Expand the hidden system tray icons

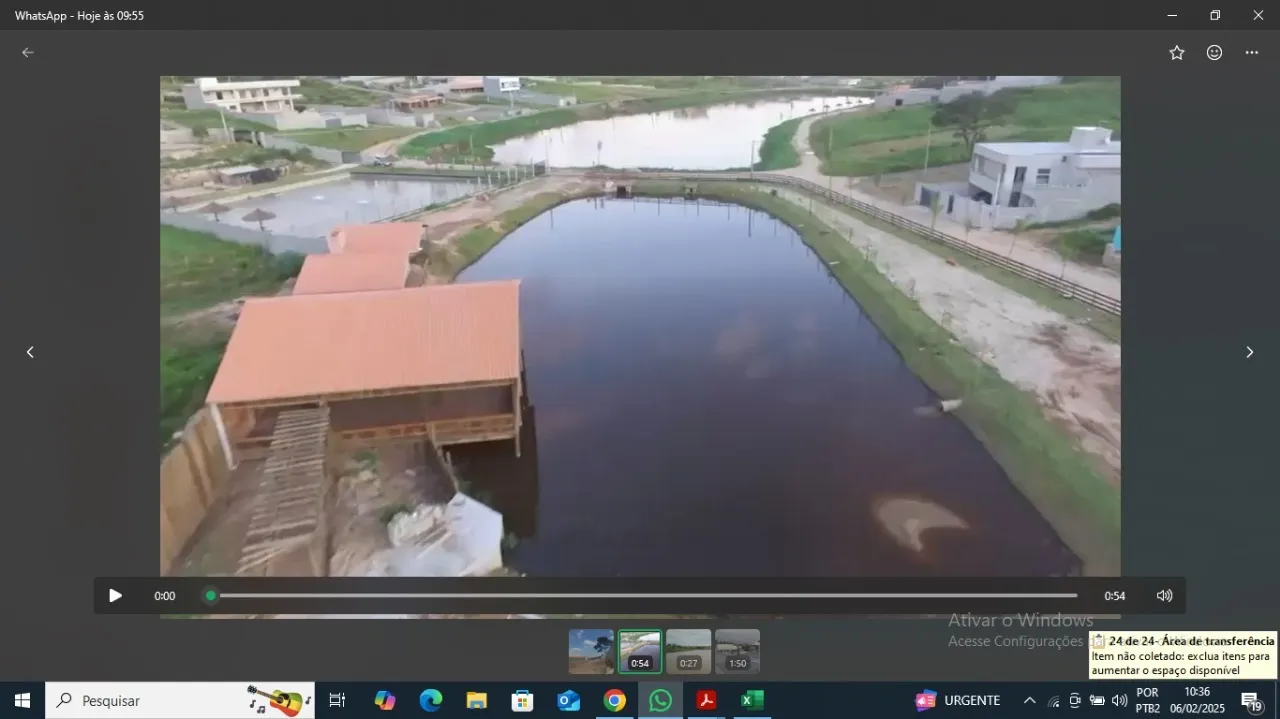pos(1029,701)
